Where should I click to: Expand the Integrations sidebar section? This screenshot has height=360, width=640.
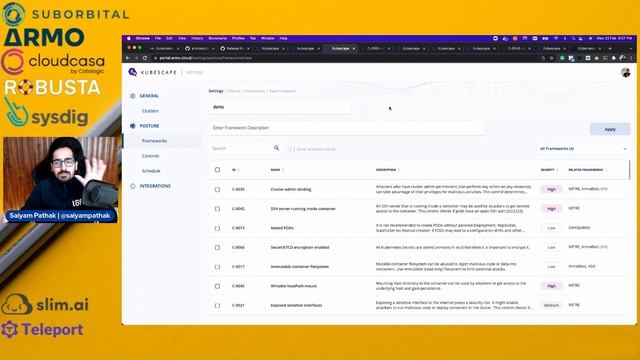tap(155, 186)
